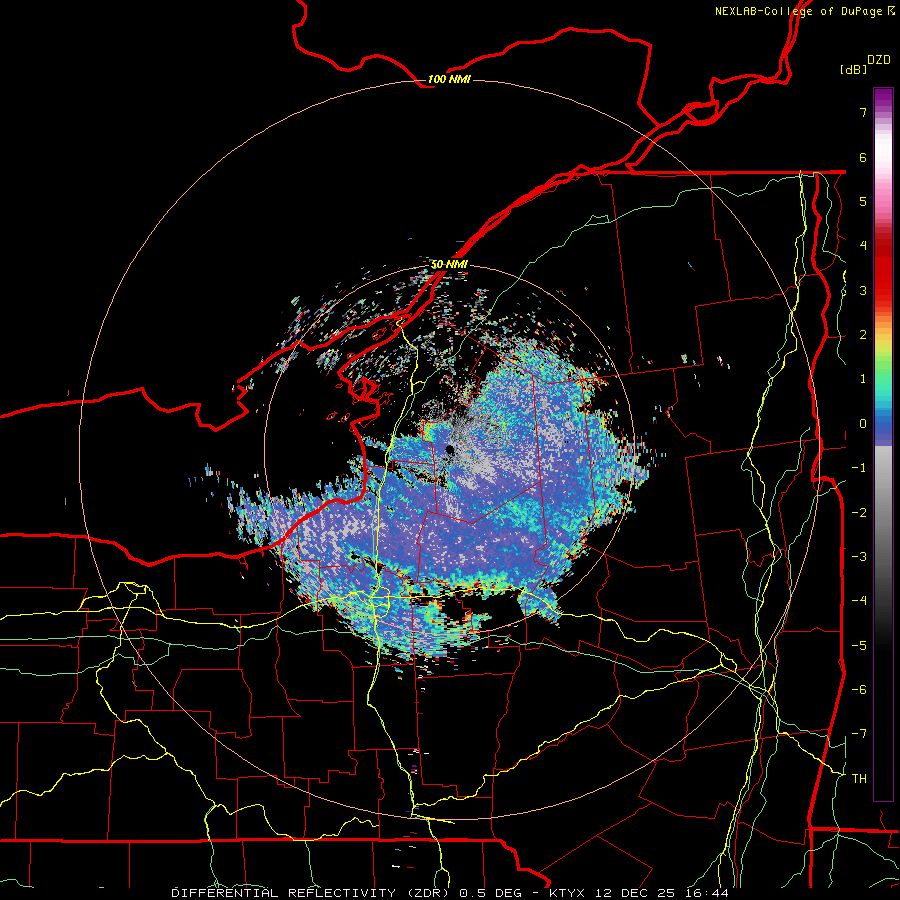Click the -3 value on the color scale

pyautogui.click(x=859, y=557)
